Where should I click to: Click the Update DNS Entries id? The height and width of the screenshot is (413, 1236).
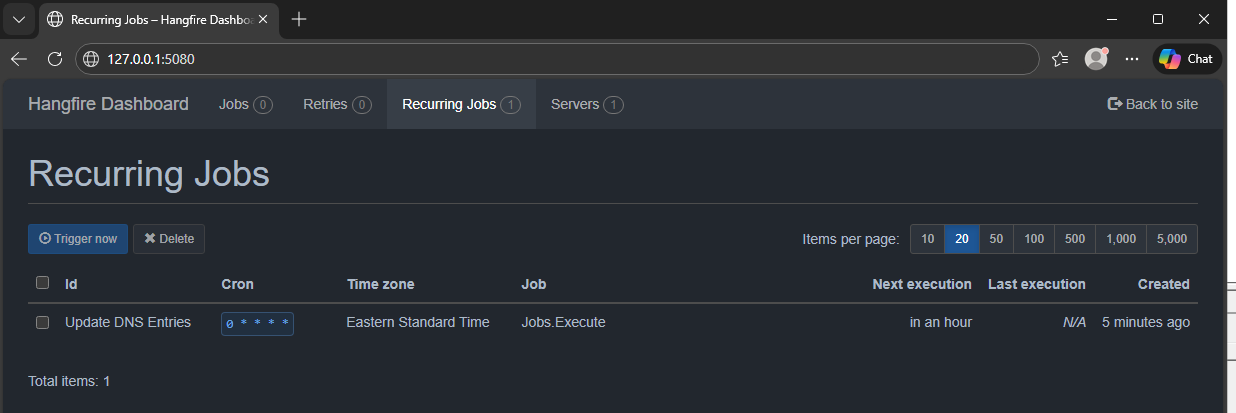(128, 322)
